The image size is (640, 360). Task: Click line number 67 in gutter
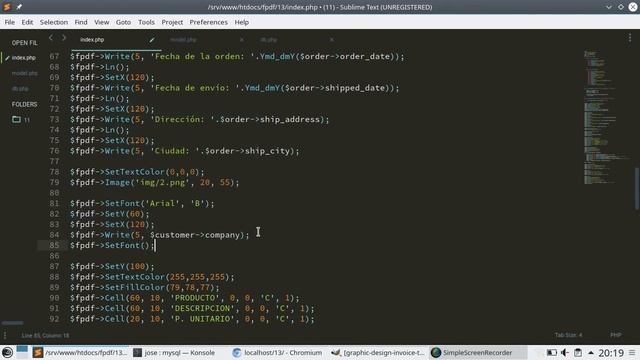pyautogui.click(x=54, y=56)
